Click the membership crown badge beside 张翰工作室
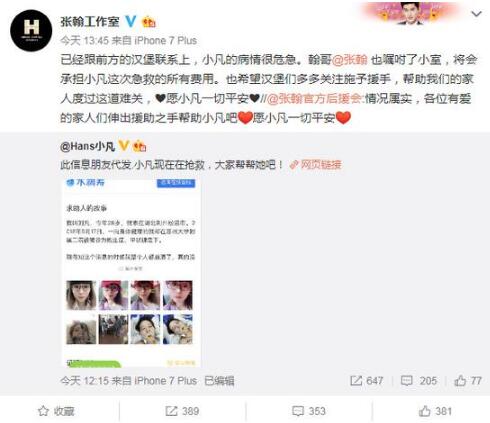The image size is (490, 423). click(149, 22)
